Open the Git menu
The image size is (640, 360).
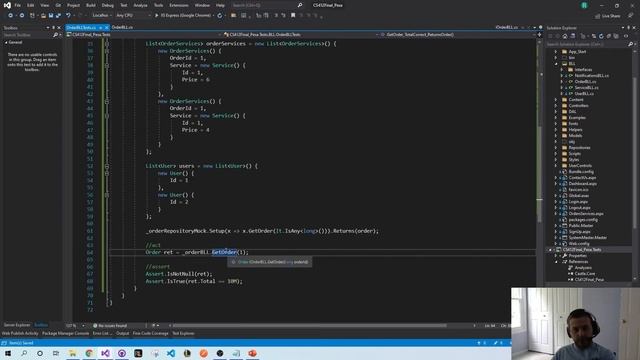click(58, 5)
